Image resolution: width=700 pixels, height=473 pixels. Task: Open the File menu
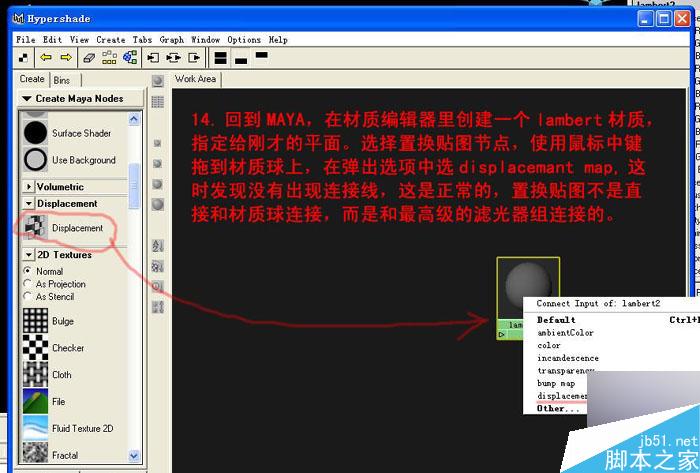click(x=25, y=40)
